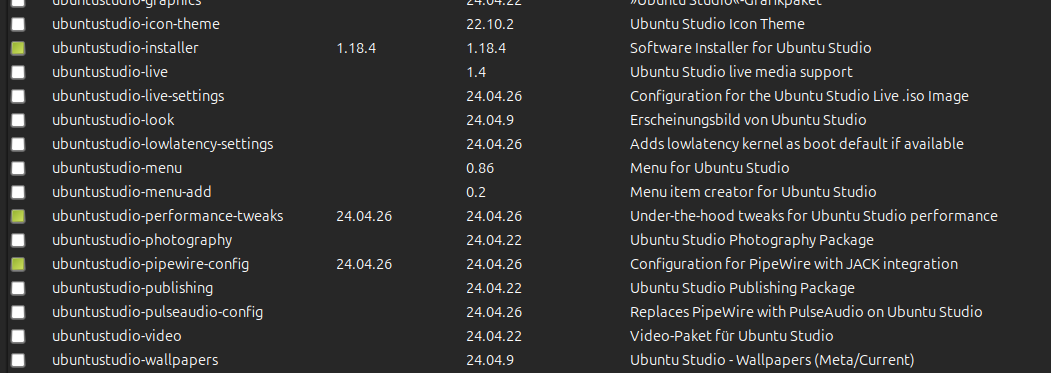Click latest version 24.04.9 in ubuntustudio-wallpapers row
The height and width of the screenshot is (373, 1051).
[490, 360]
